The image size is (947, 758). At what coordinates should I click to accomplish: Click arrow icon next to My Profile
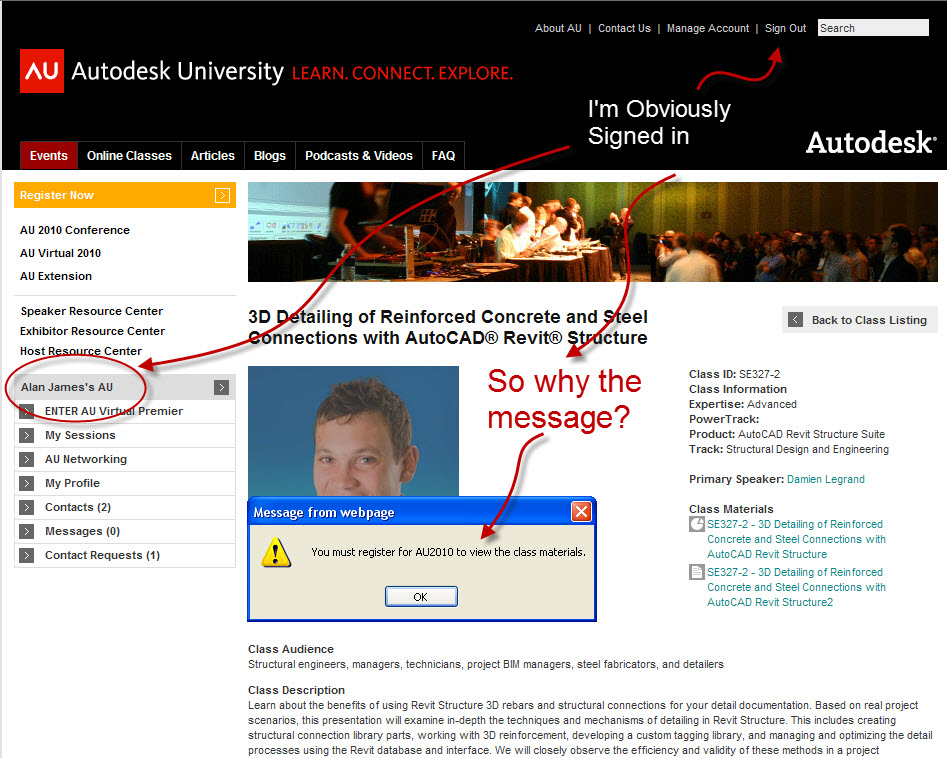(x=27, y=483)
